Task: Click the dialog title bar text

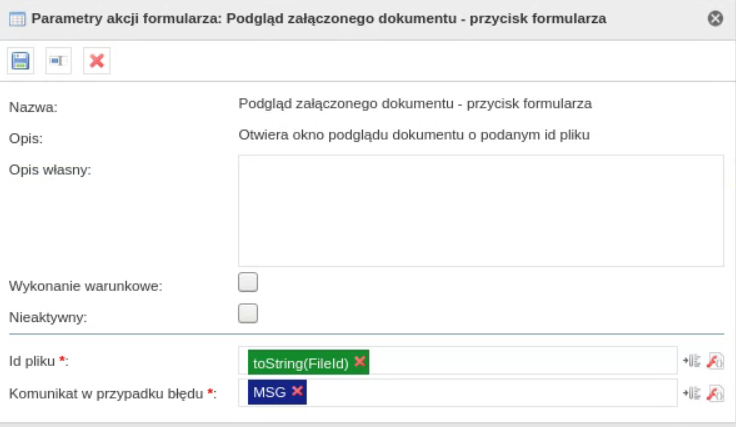Action: click(319, 19)
